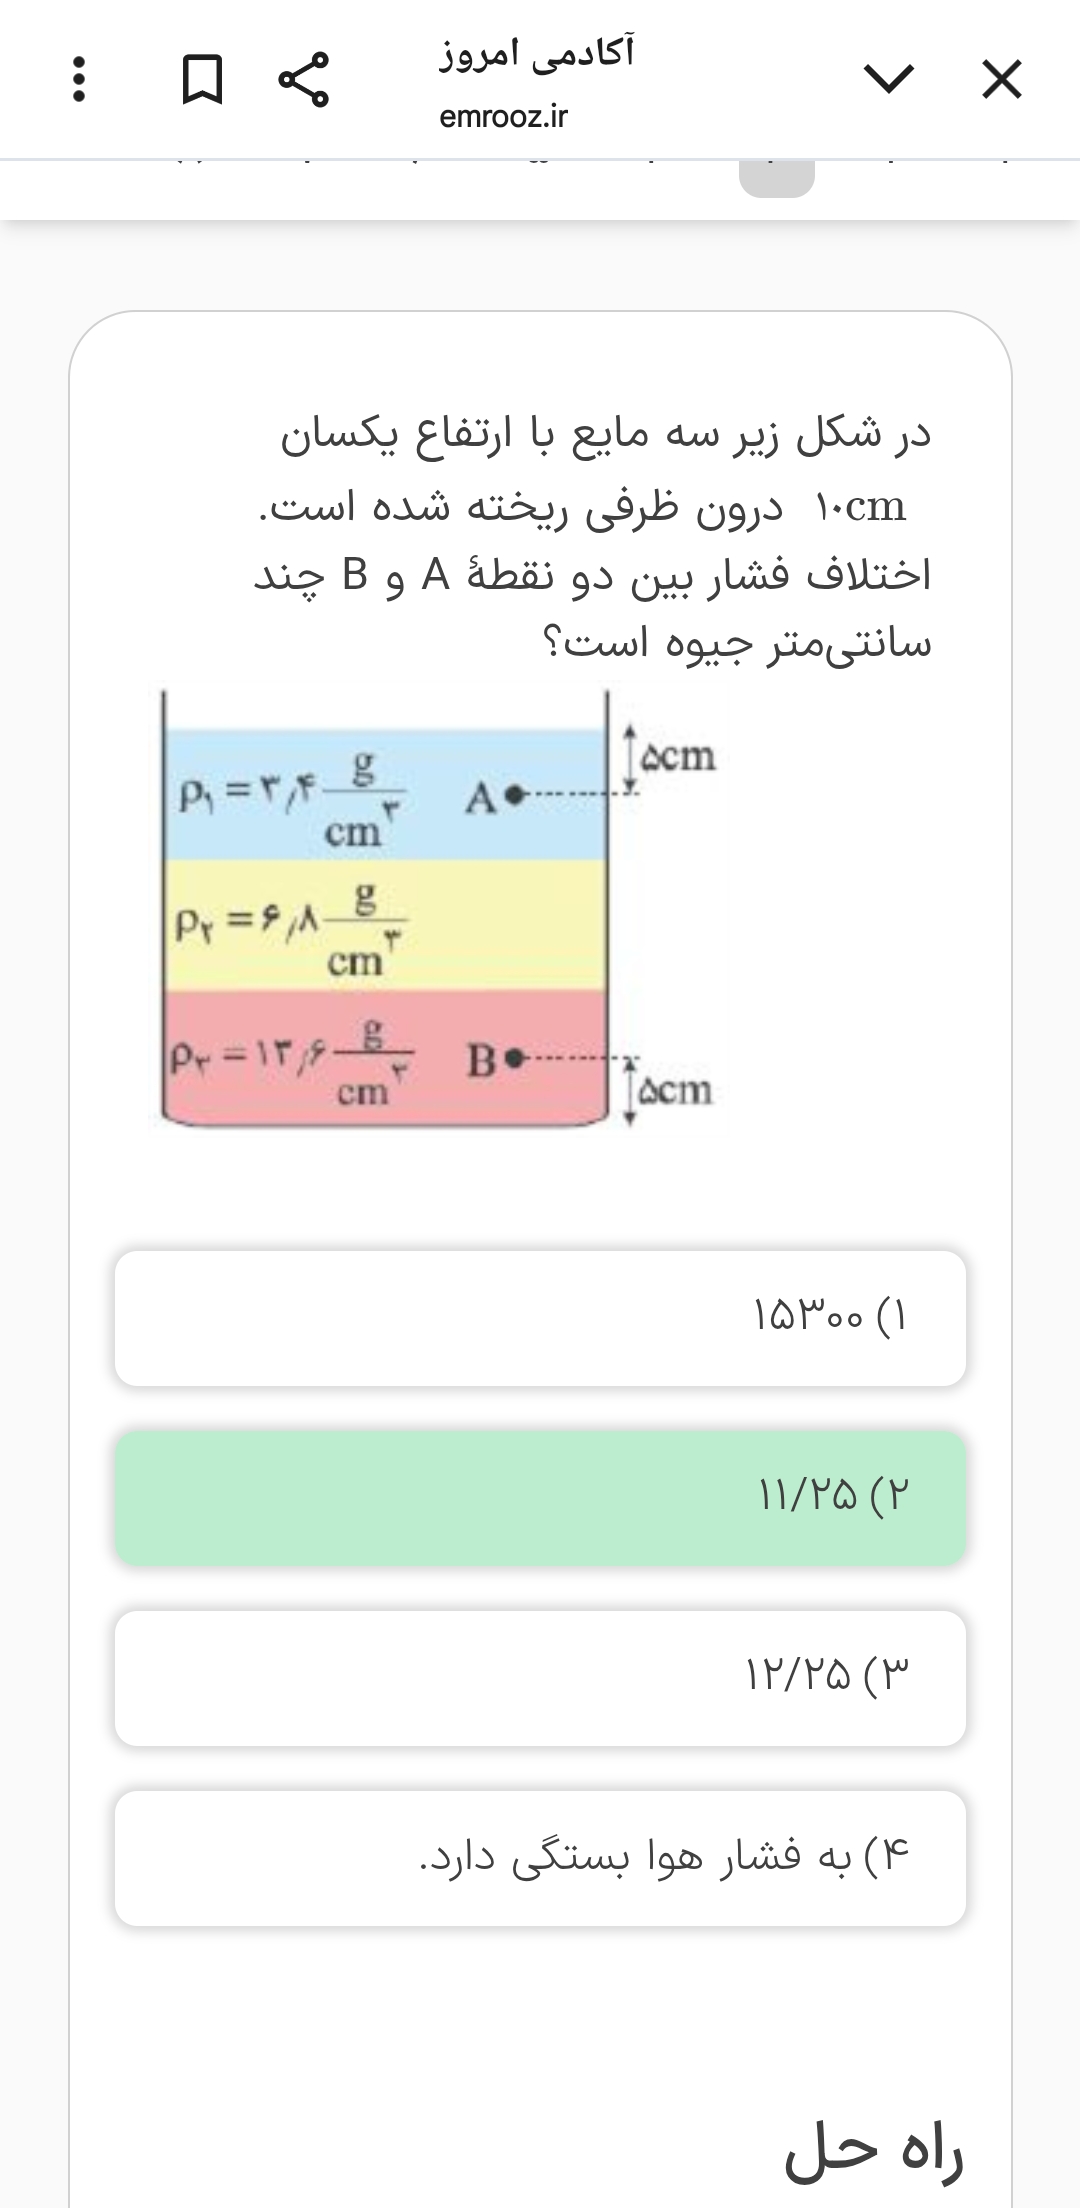
Task: Open the three-dot overflow menu
Action: tap(80, 80)
